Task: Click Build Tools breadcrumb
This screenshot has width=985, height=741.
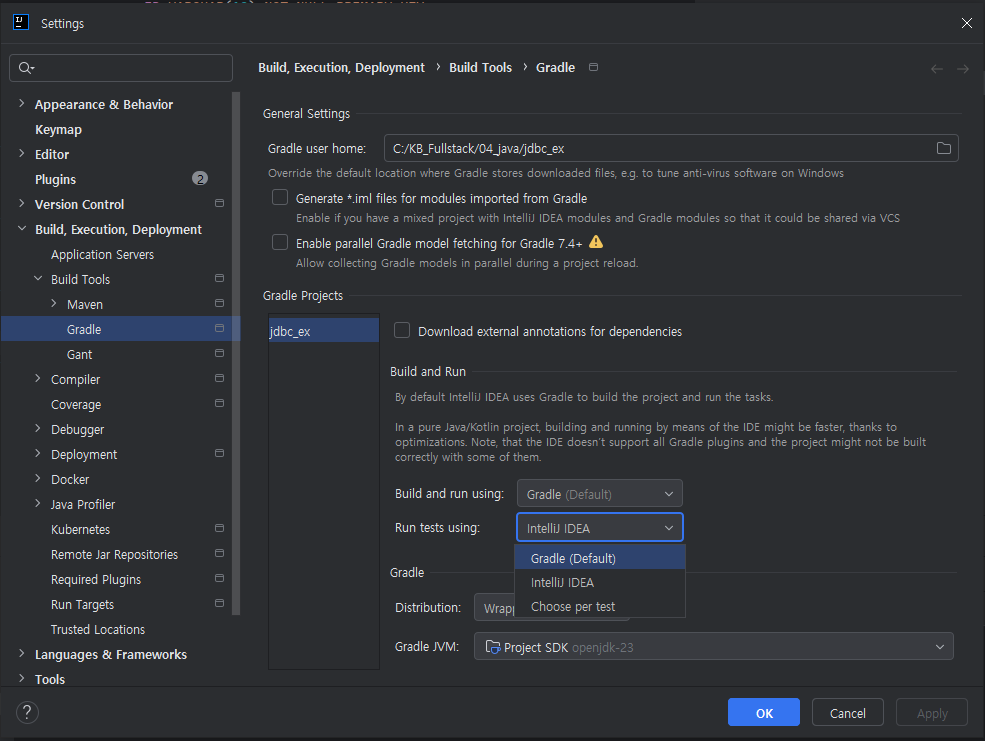Action: click(x=481, y=67)
